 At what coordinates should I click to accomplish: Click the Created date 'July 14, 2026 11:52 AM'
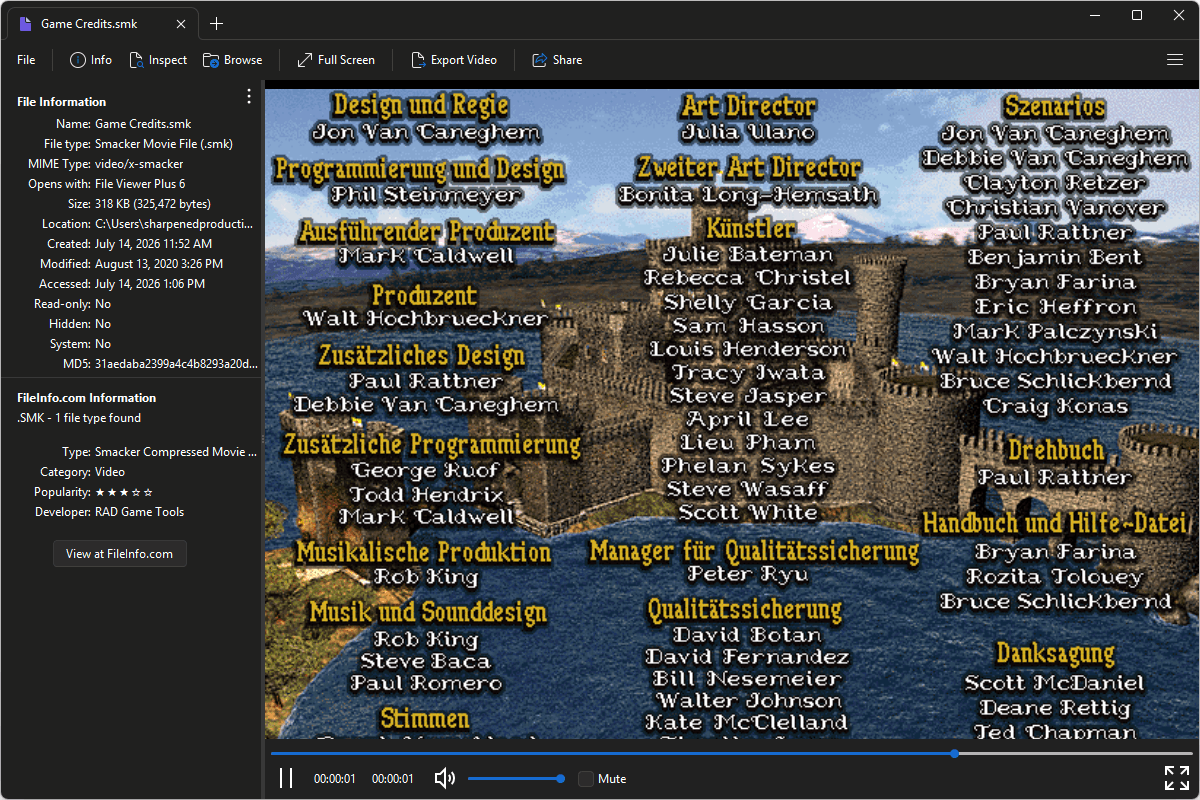tap(153, 244)
